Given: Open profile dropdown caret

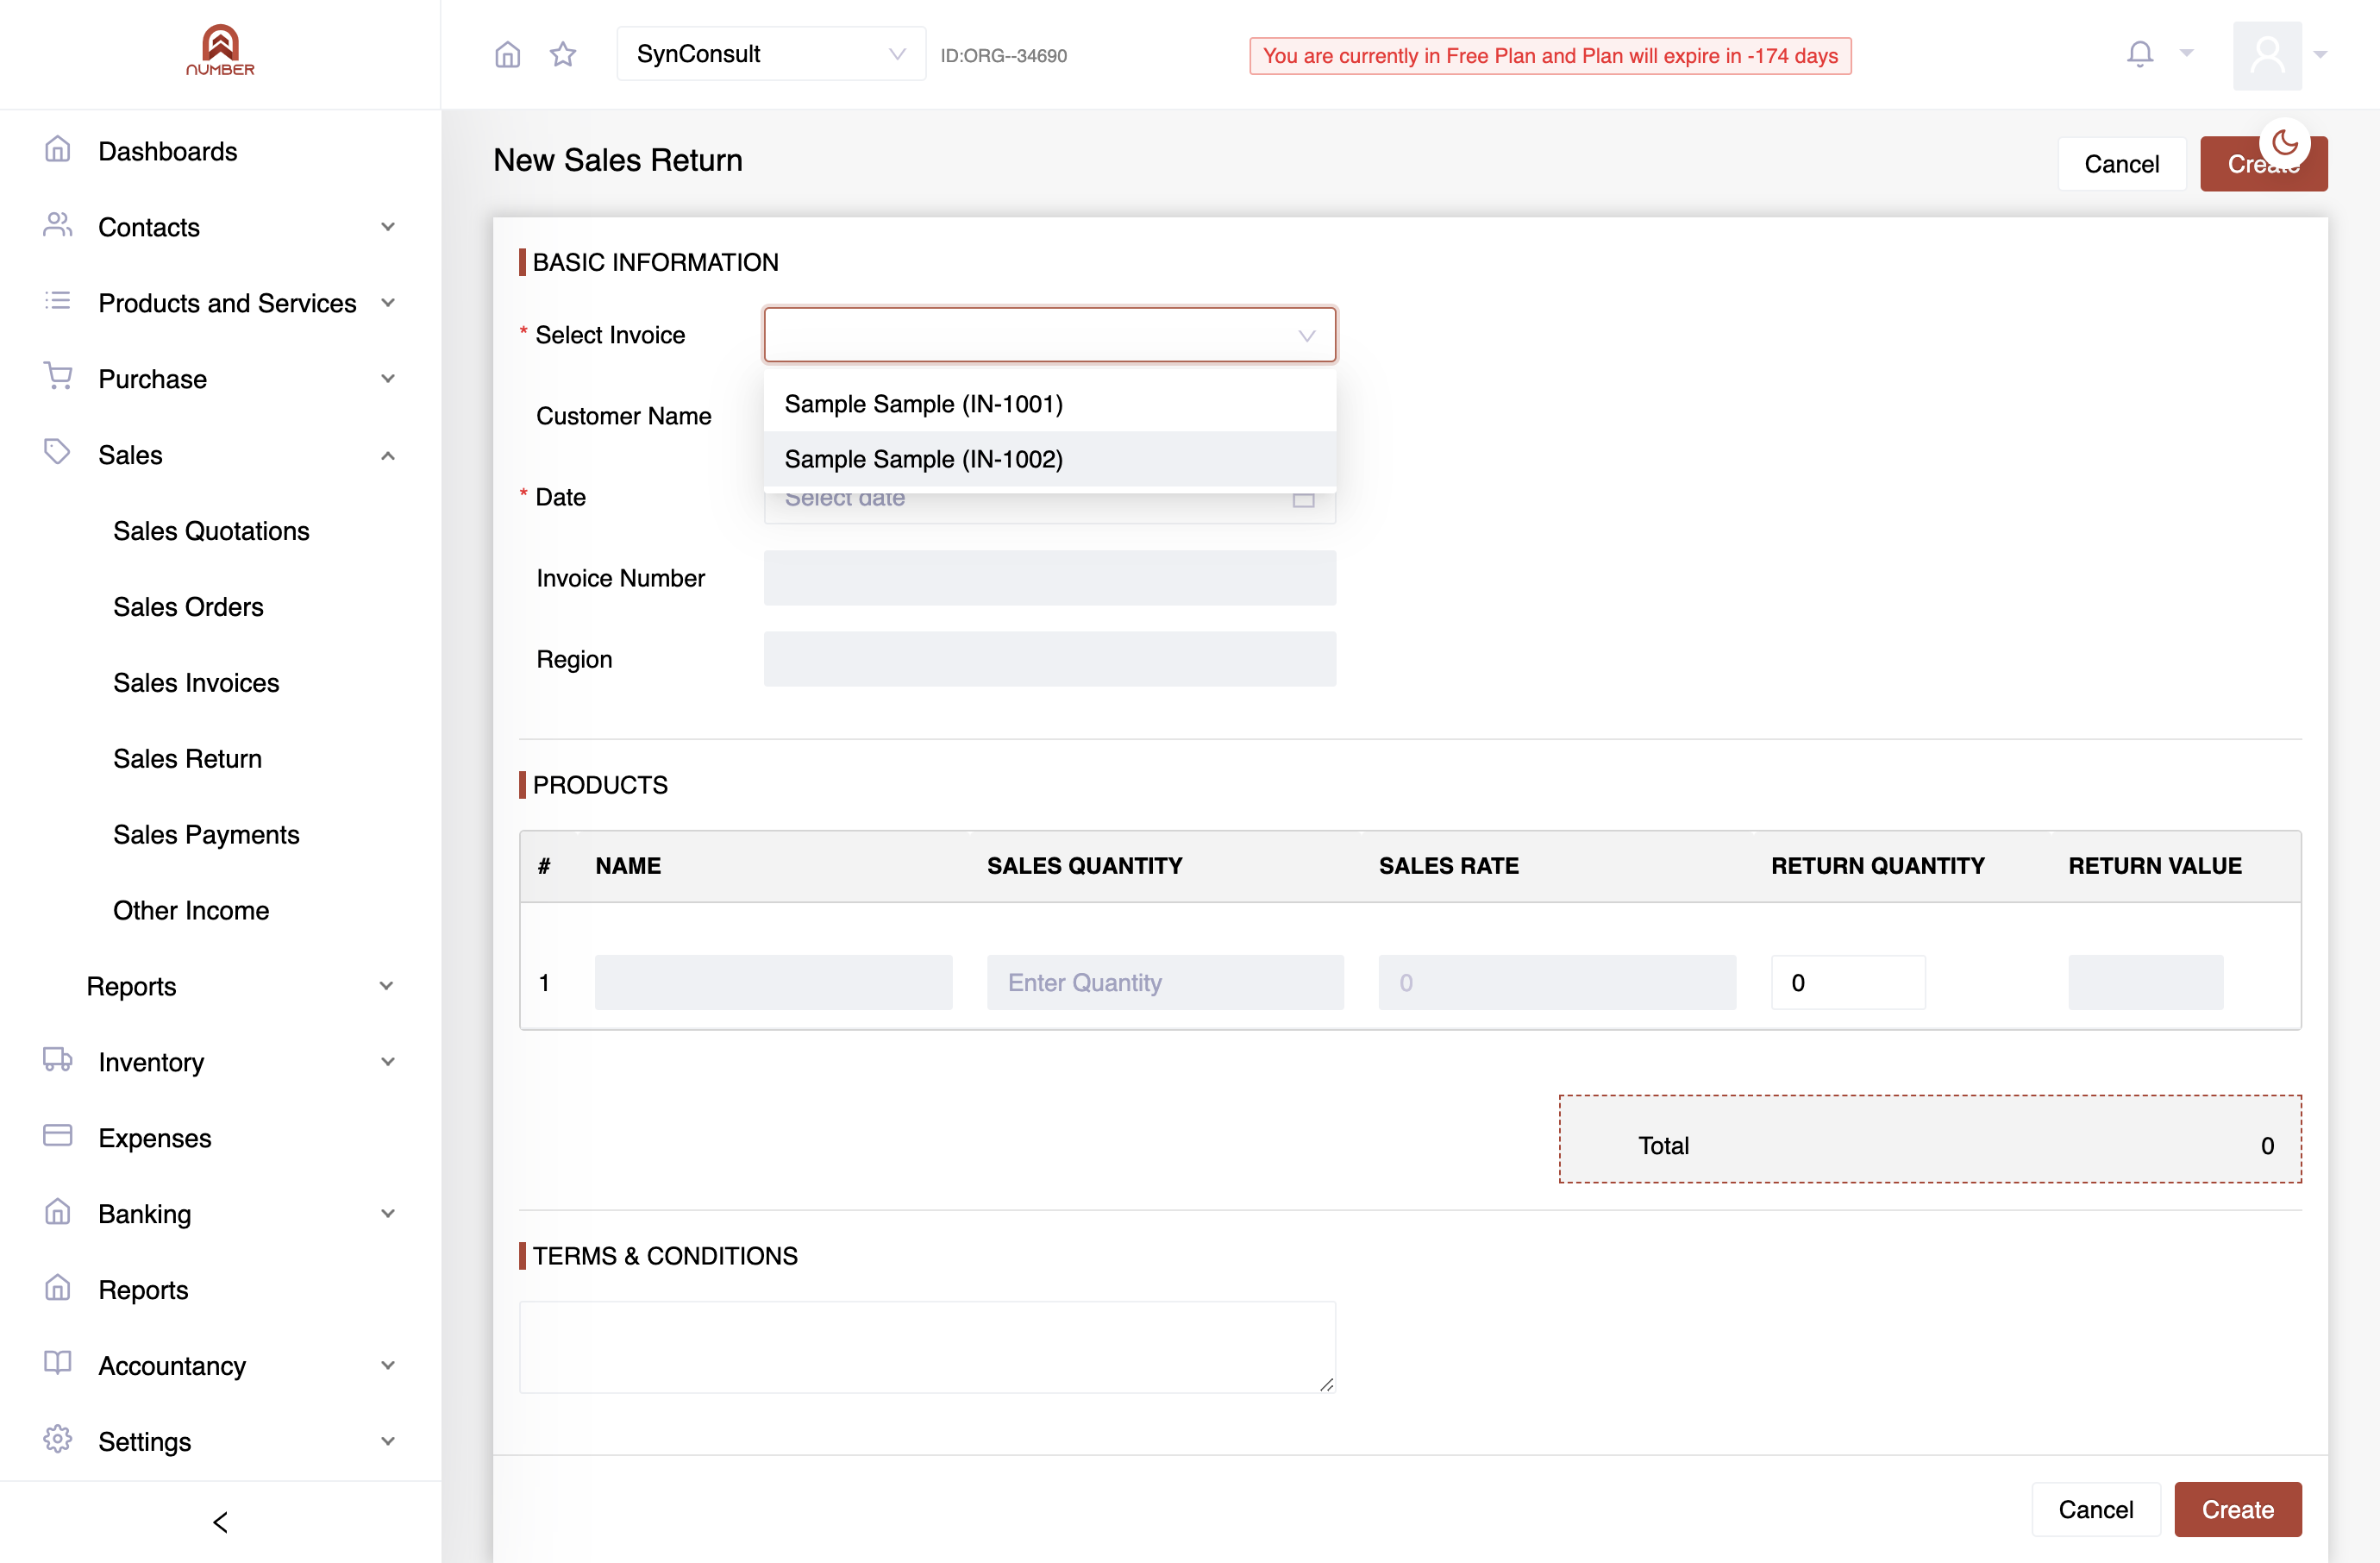Looking at the screenshot, I should [2321, 55].
